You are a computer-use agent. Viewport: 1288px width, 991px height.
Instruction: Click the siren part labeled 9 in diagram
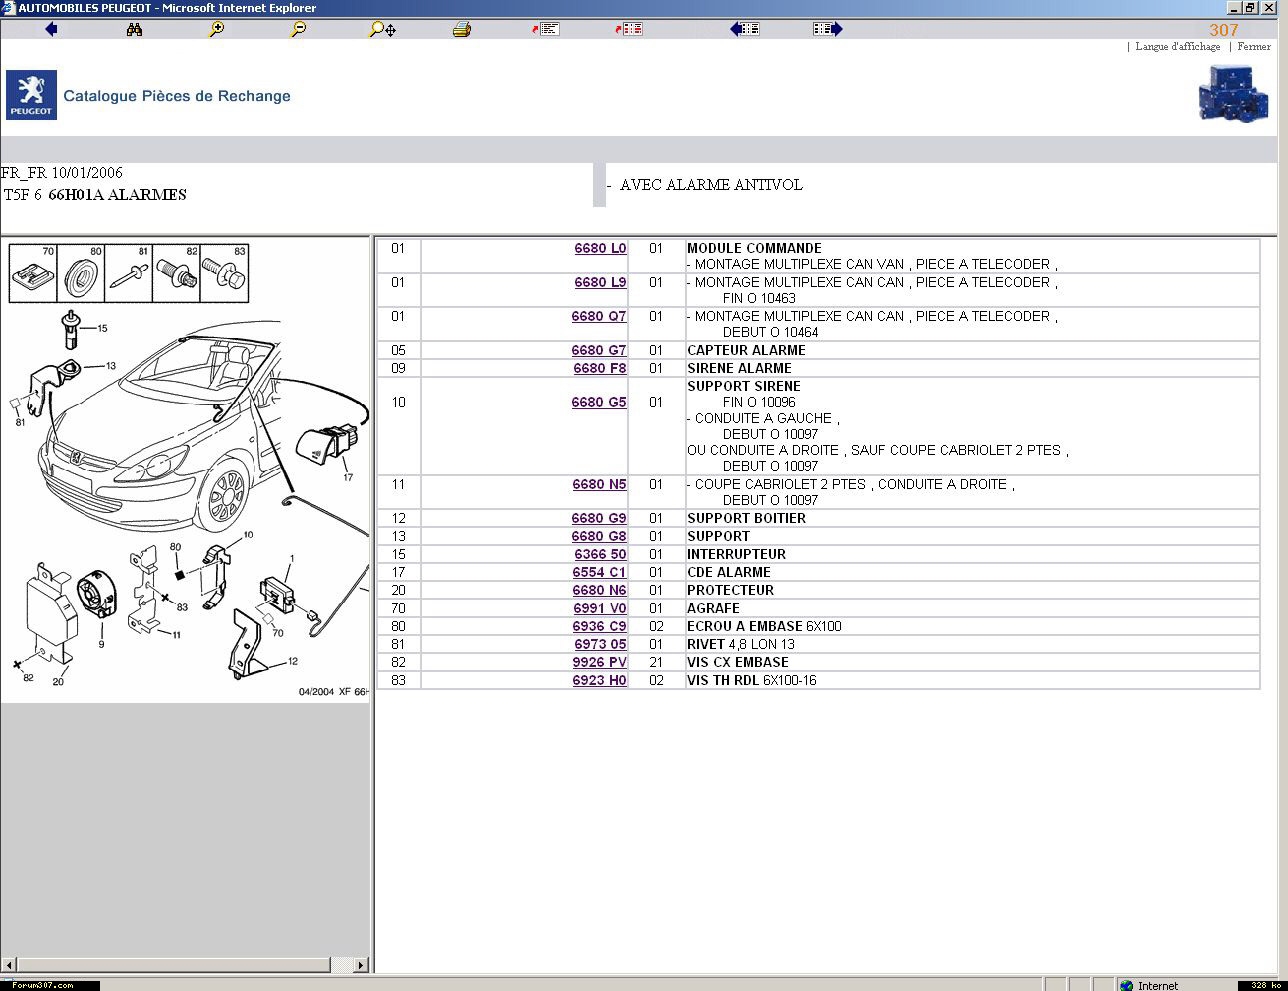click(98, 594)
